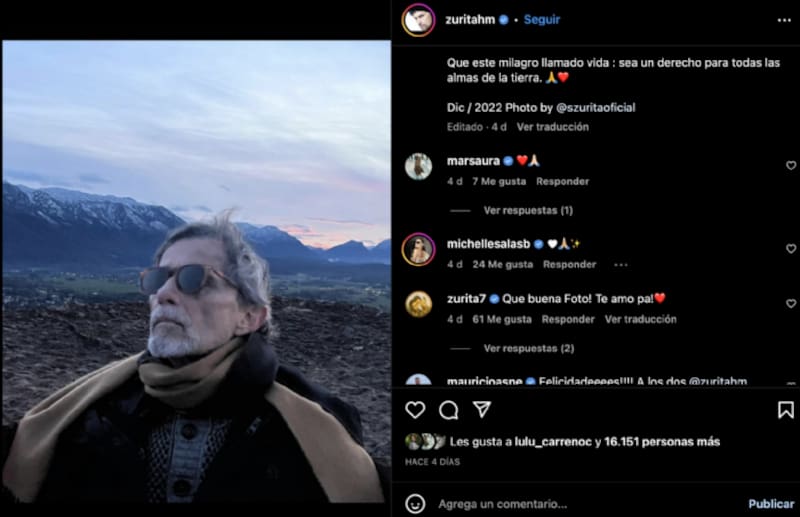This screenshot has height=517, width=800.
Task: Reply to zurita7's comment
Action: point(568,319)
